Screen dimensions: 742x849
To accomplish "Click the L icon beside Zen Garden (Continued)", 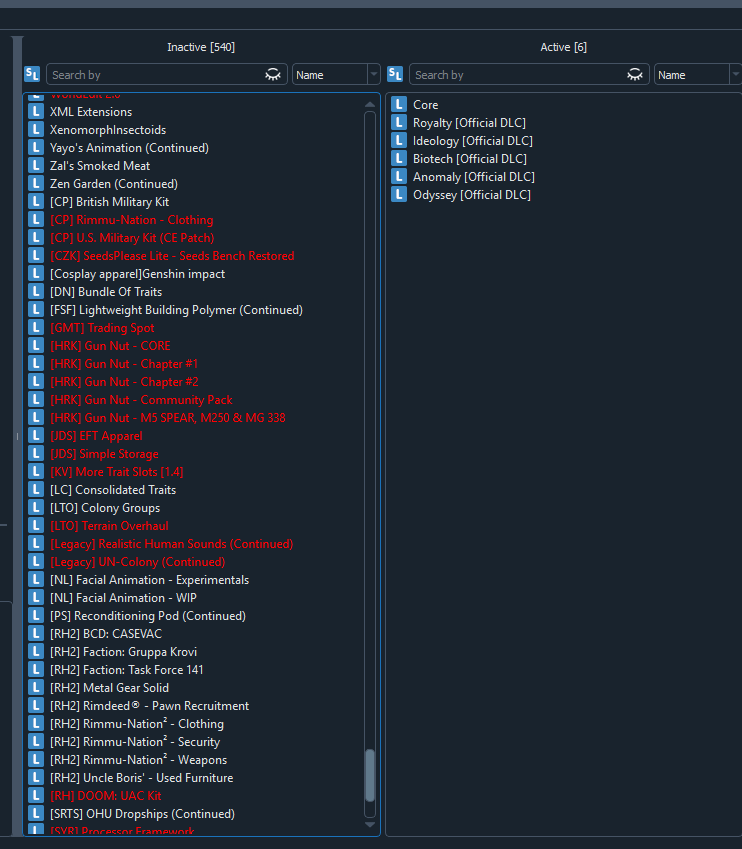I will (x=36, y=184).
